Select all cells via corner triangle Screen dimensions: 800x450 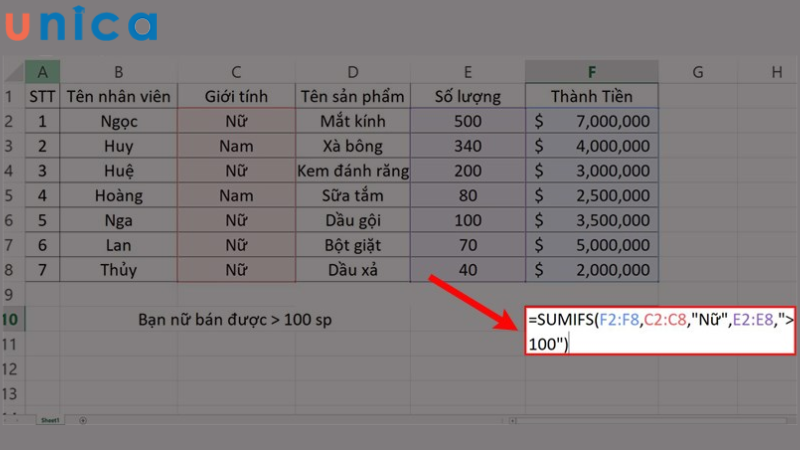coord(14,71)
